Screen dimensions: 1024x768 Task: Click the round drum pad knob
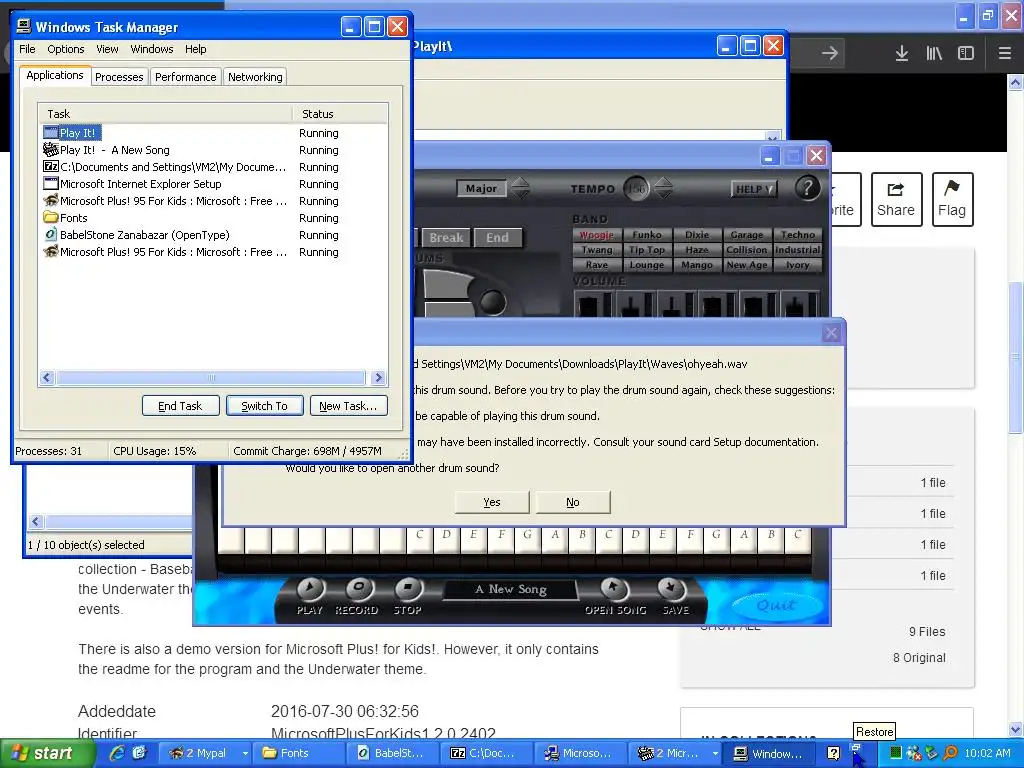[x=493, y=301]
